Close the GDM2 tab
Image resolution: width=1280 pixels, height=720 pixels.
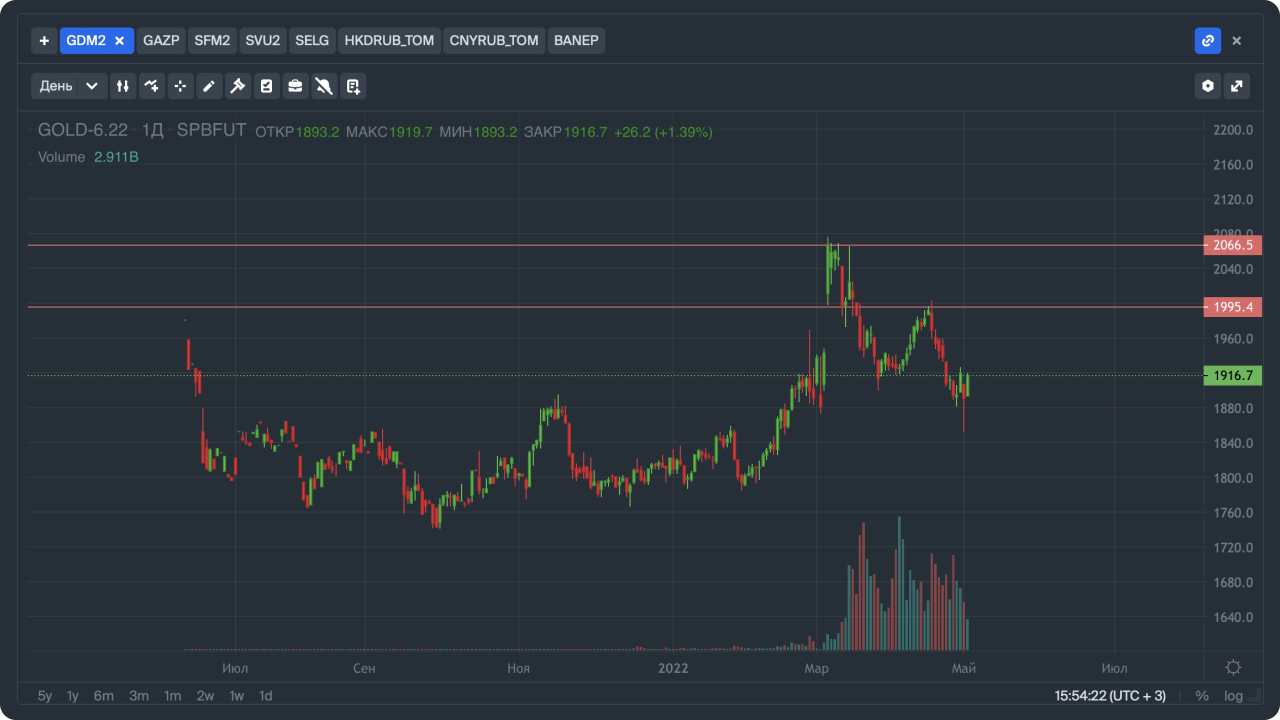[119, 41]
